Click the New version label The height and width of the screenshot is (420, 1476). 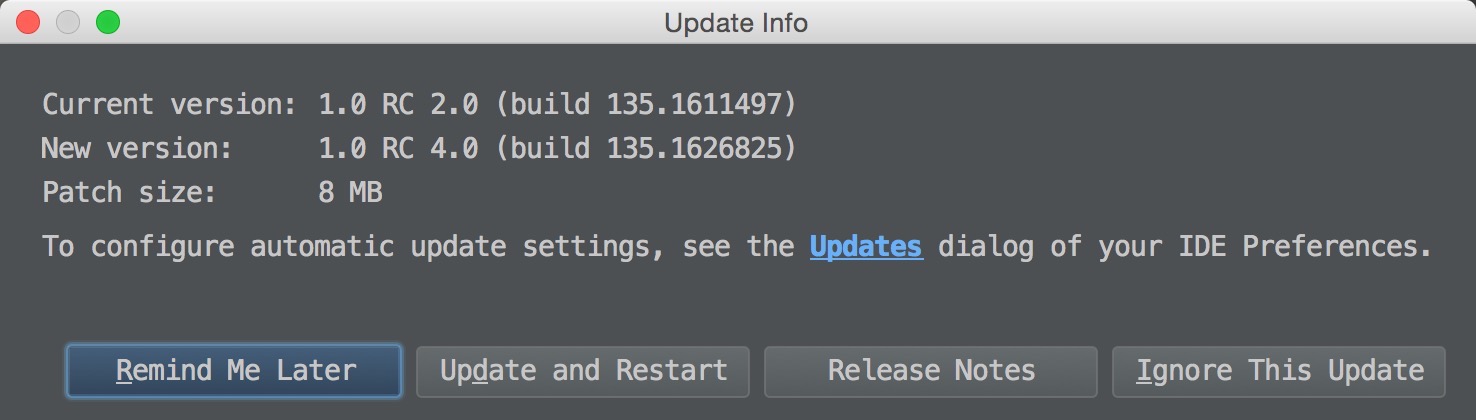point(137,149)
